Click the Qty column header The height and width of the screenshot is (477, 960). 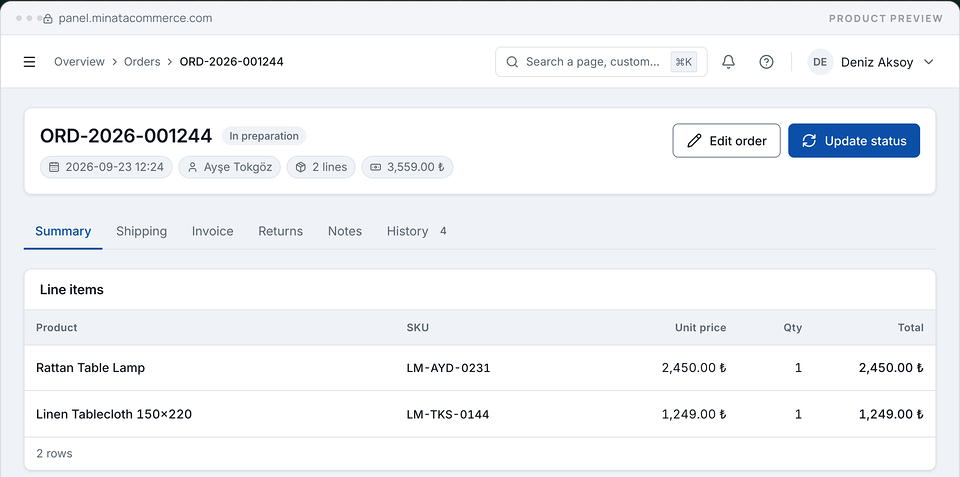(x=793, y=328)
